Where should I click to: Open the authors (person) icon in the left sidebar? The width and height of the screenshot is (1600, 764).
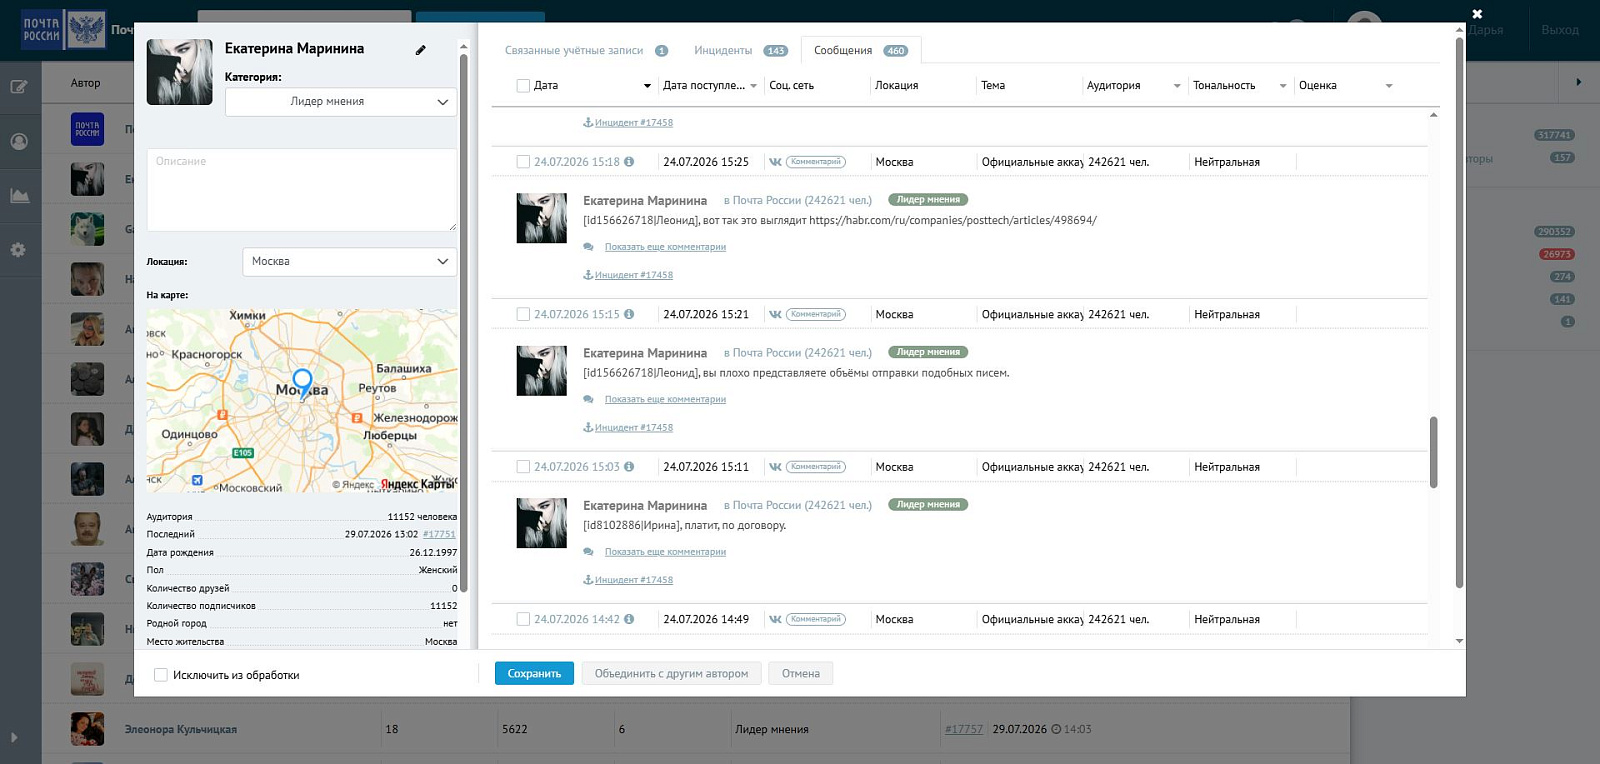pyautogui.click(x=19, y=141)
